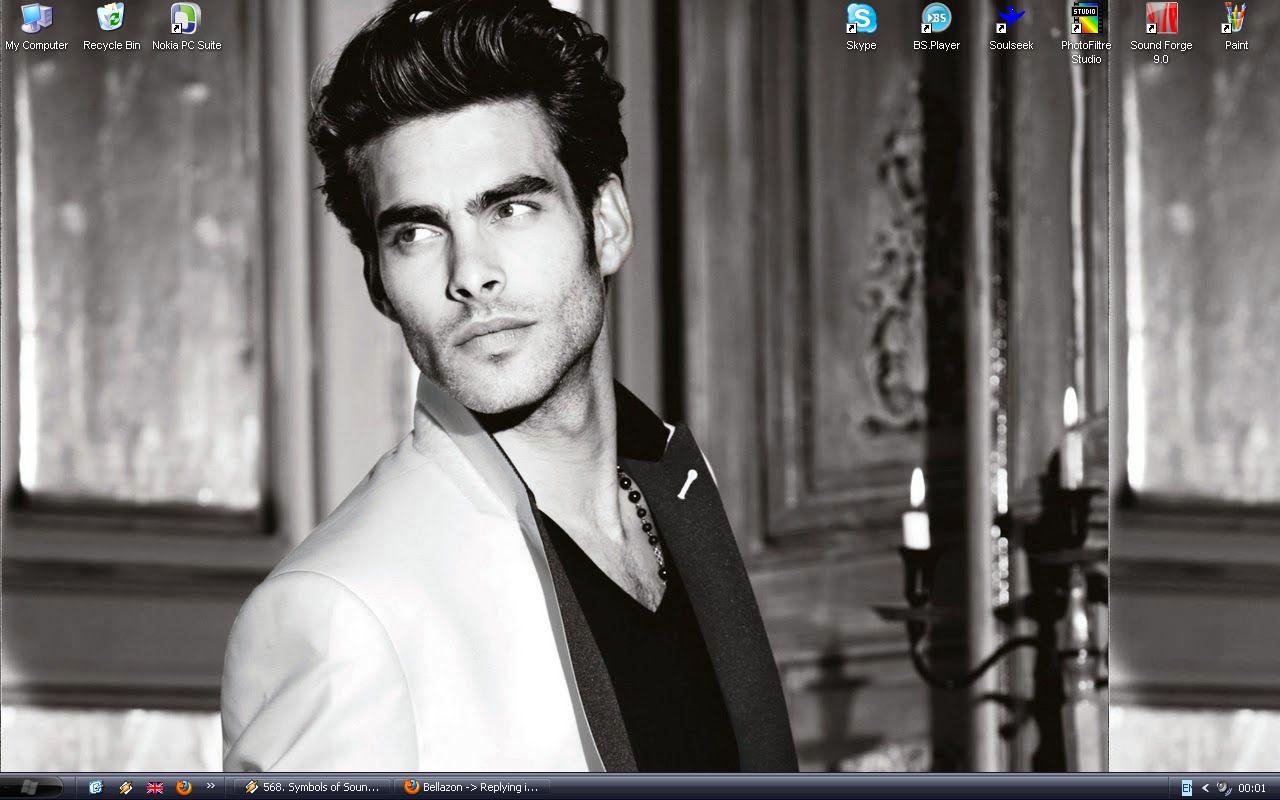
Task: Open the My Computer desktop icon
Action: (36, 20)
